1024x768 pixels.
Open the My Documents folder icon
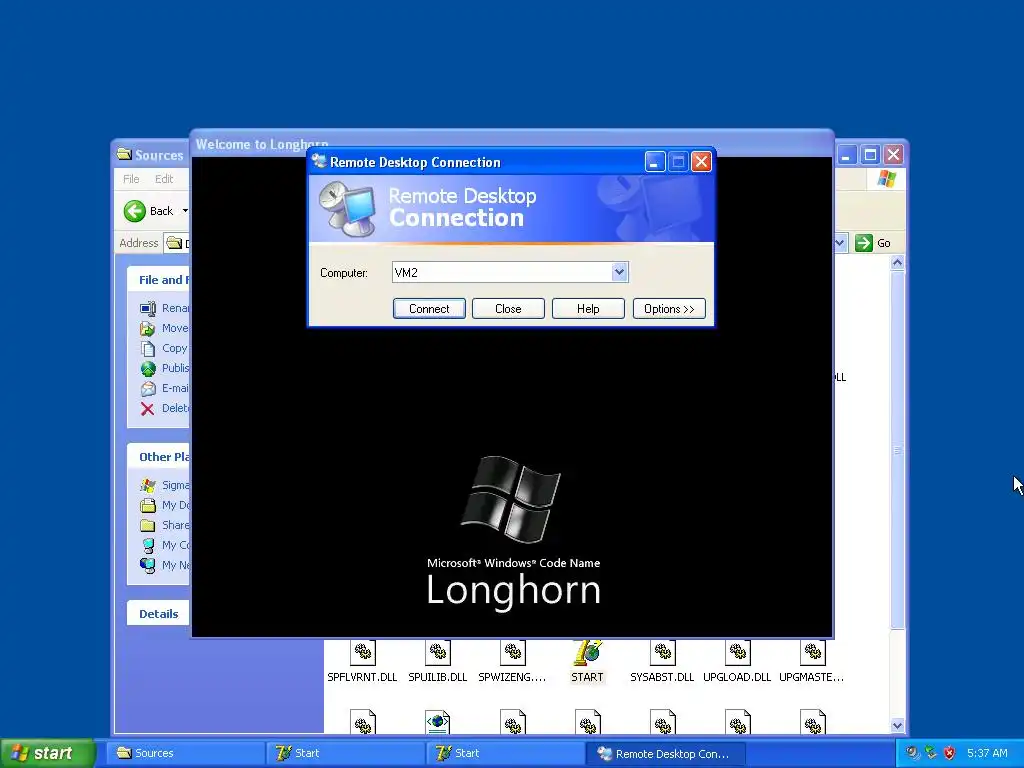click(148, 505)
